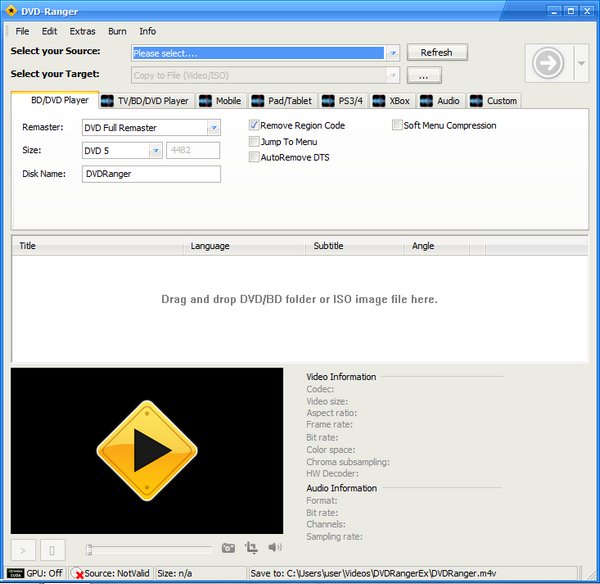Click the drag and drop hint text
Image resolution: width=600 pixels, height=584 pixels.
(x=299, y=299)
